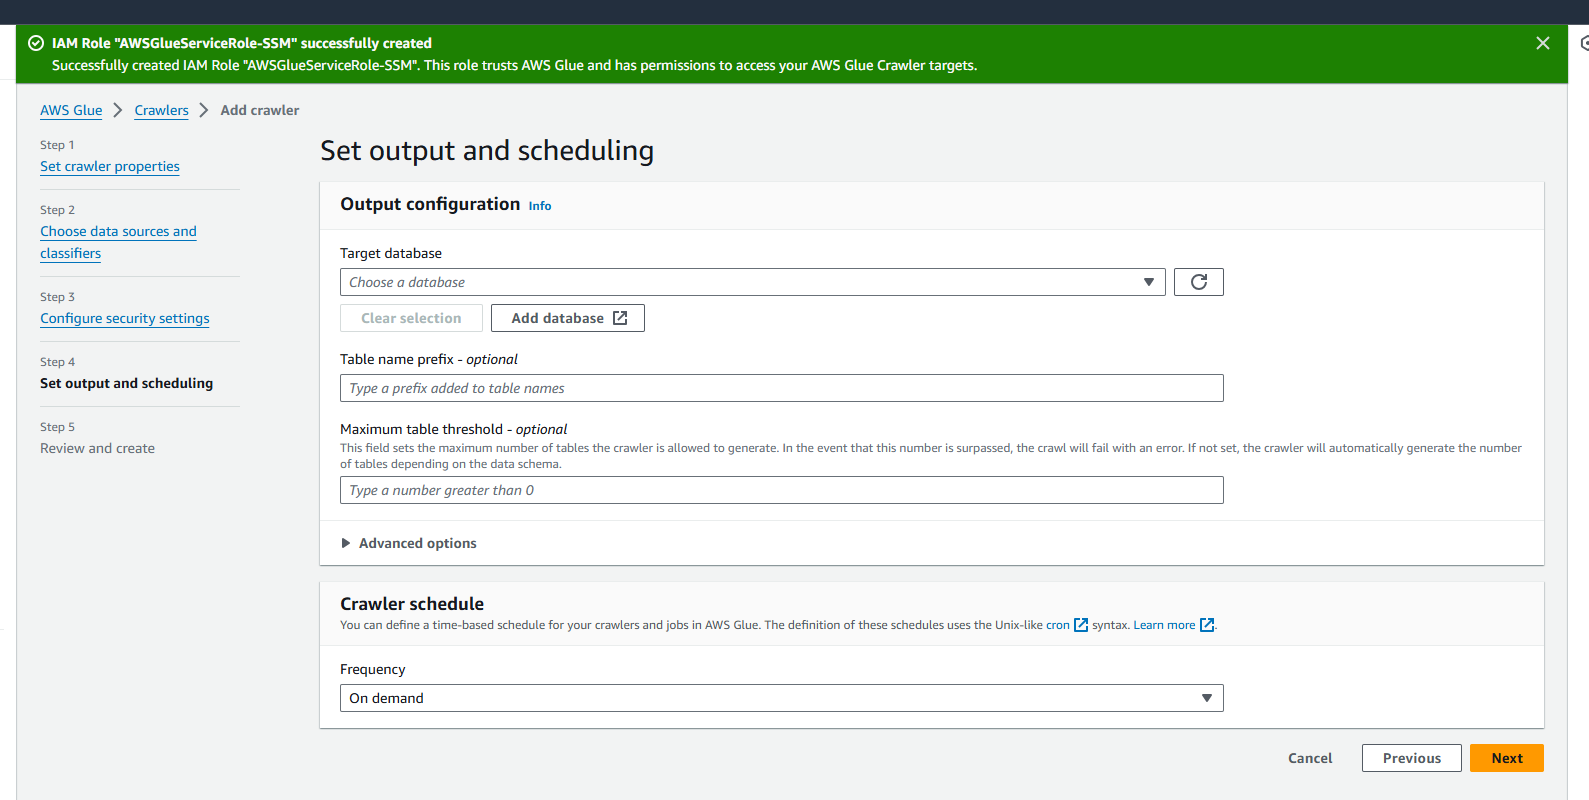The height and width of the screenshot is (800, 1589).
Task: Click the Info link beside Output configuration
Action: 540,206
